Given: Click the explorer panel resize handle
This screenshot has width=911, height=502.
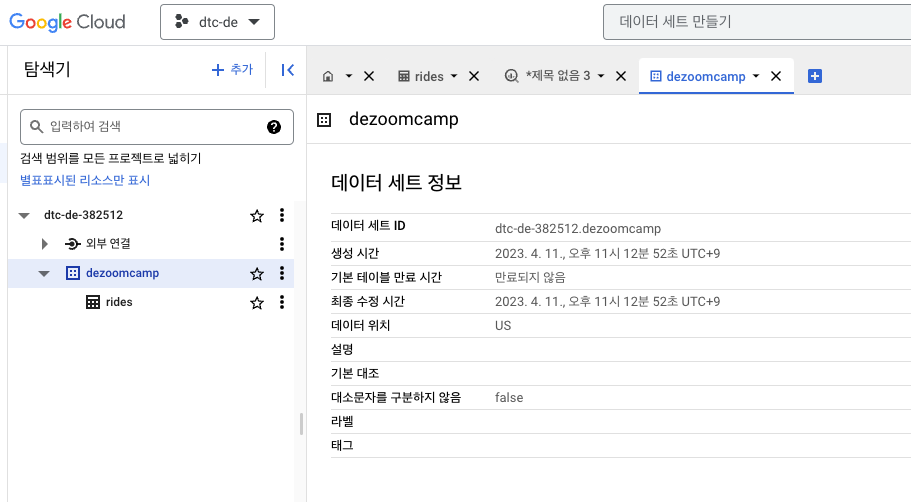Looking at the screenshot, I should (x=301, y=424).
